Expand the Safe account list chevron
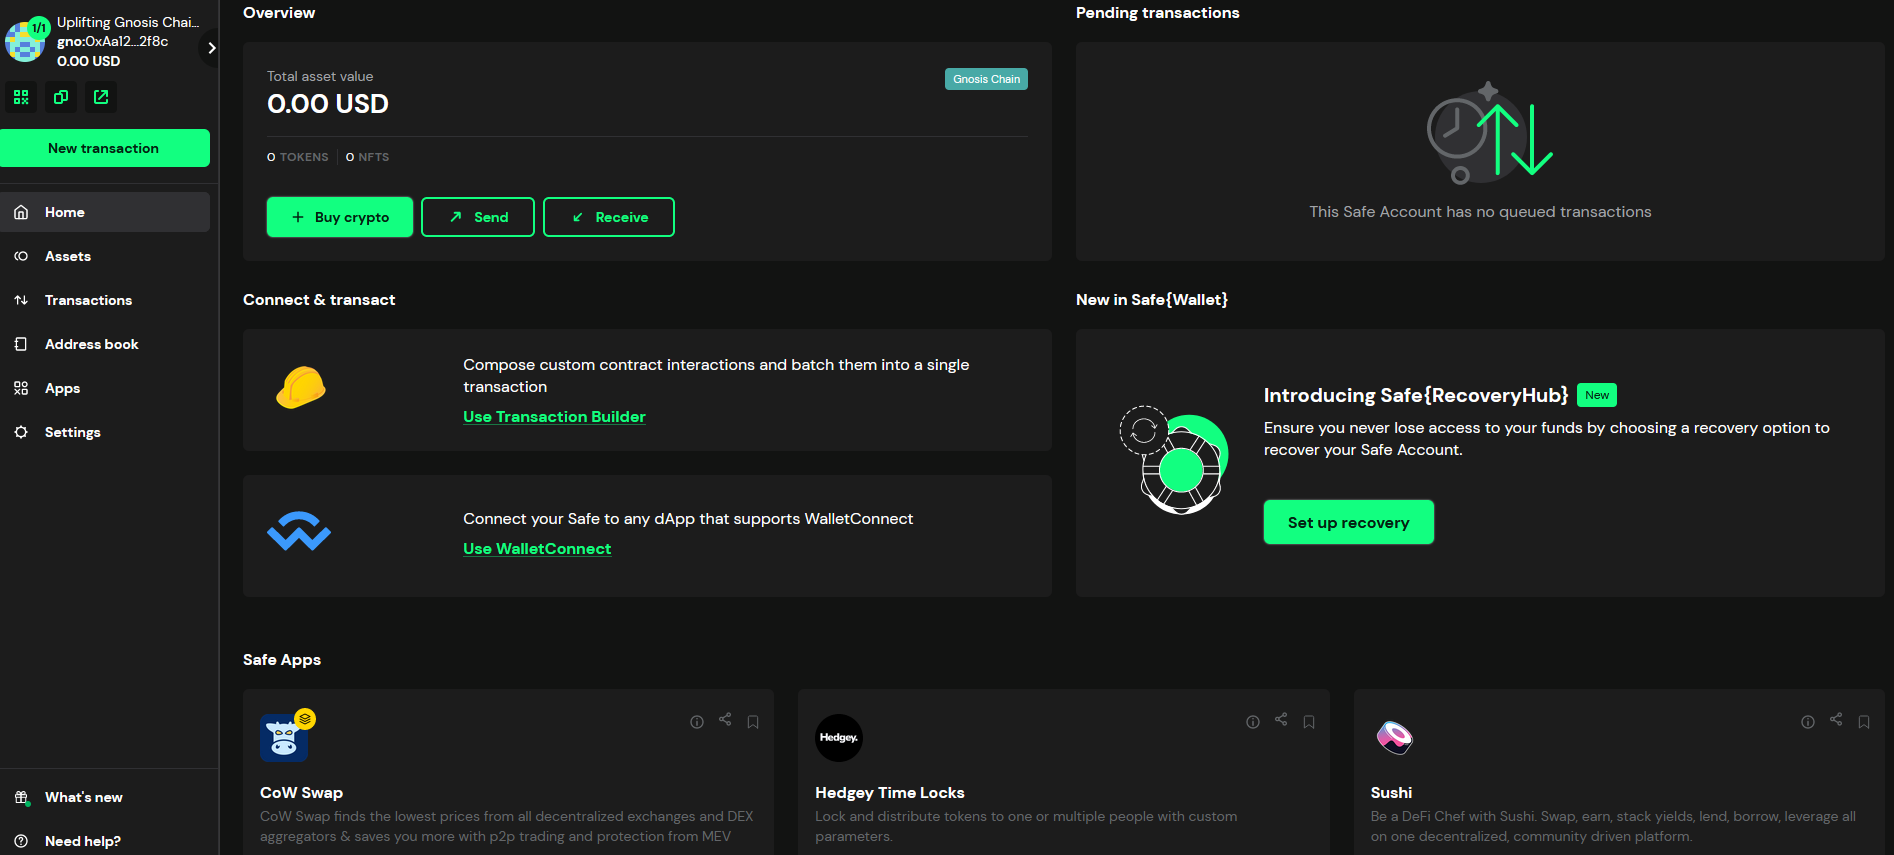The image size is (1894, 855). point(211,47)
